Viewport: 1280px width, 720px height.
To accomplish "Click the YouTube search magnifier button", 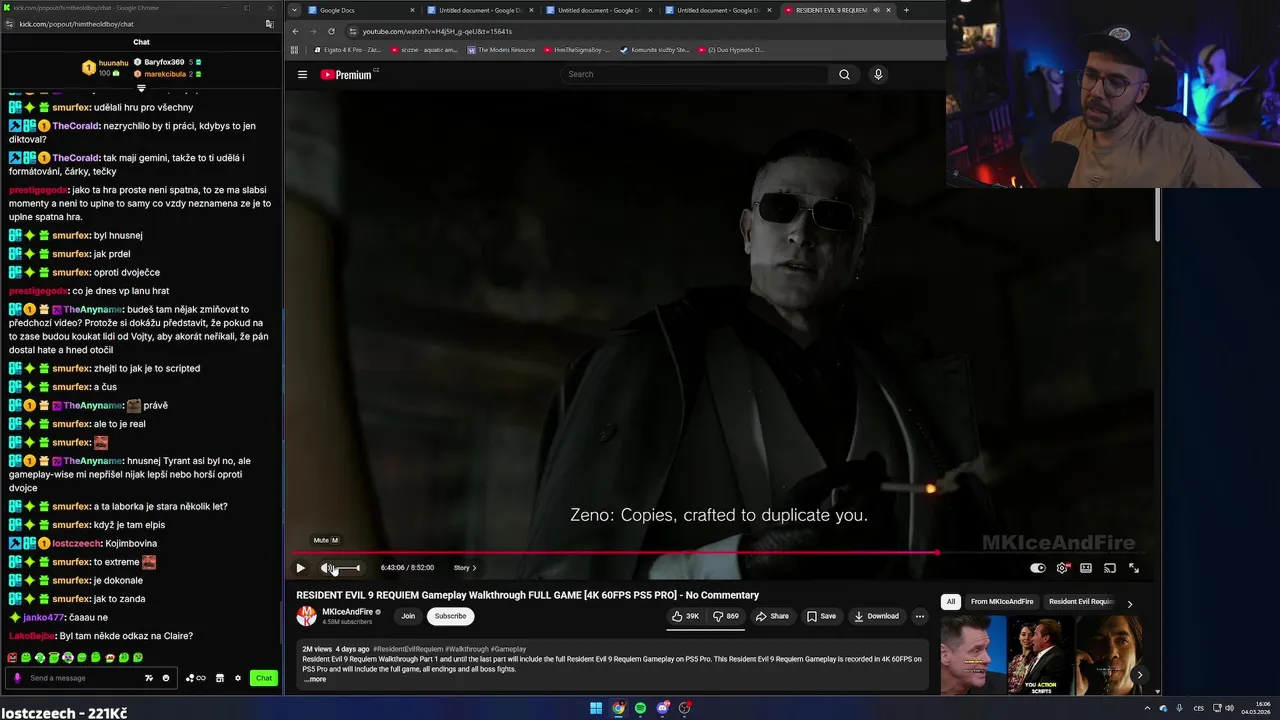I will point(844,74).
